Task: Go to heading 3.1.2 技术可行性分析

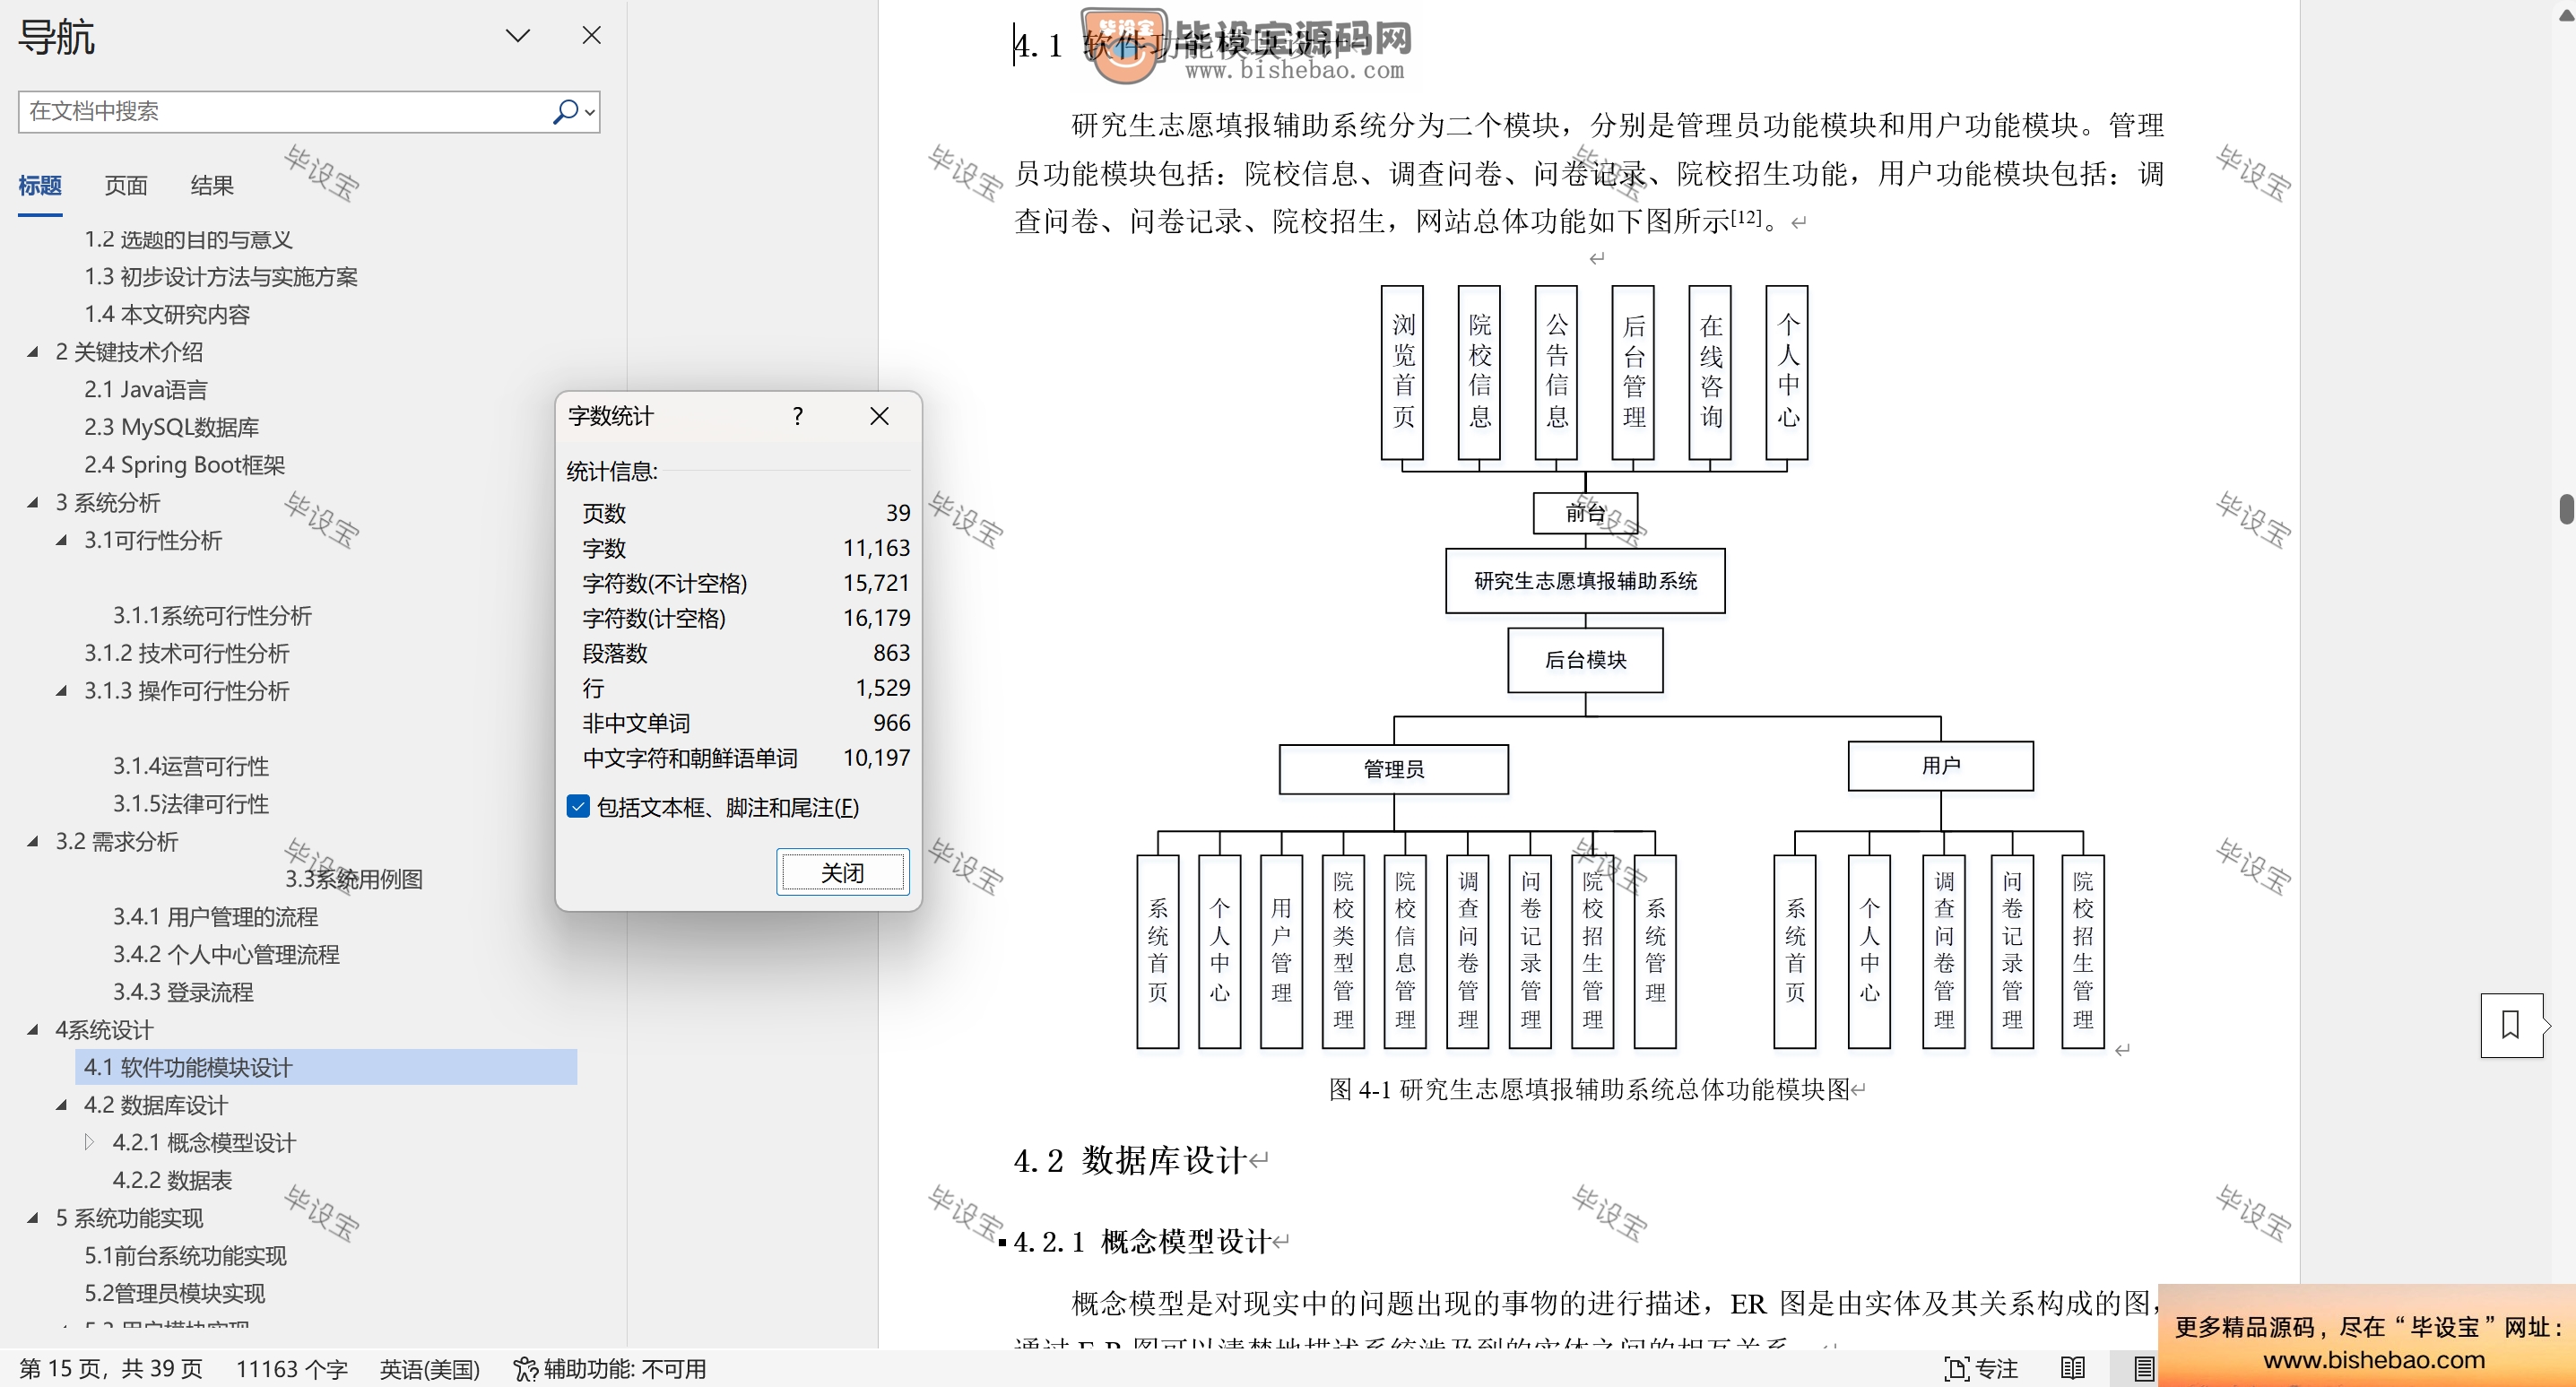Action: click(187, 653)
